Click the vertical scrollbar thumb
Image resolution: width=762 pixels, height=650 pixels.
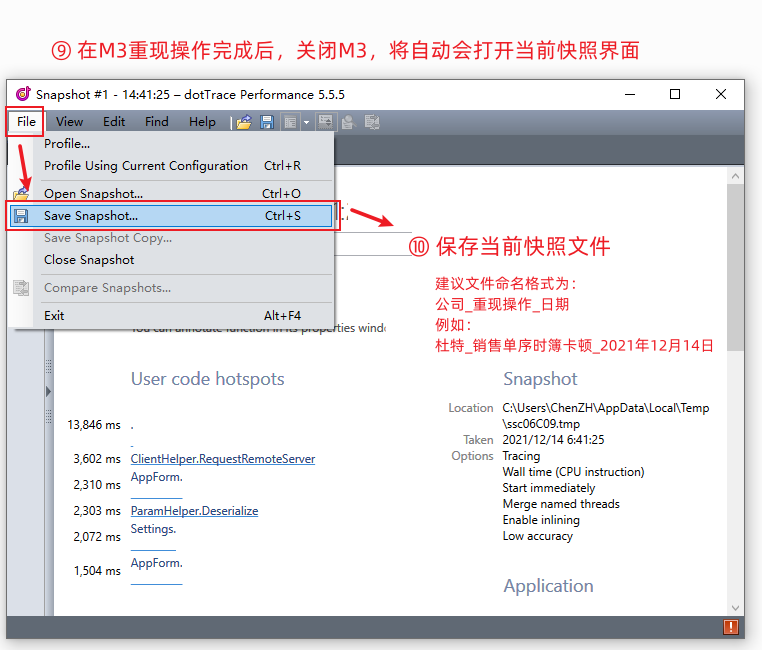735,267
